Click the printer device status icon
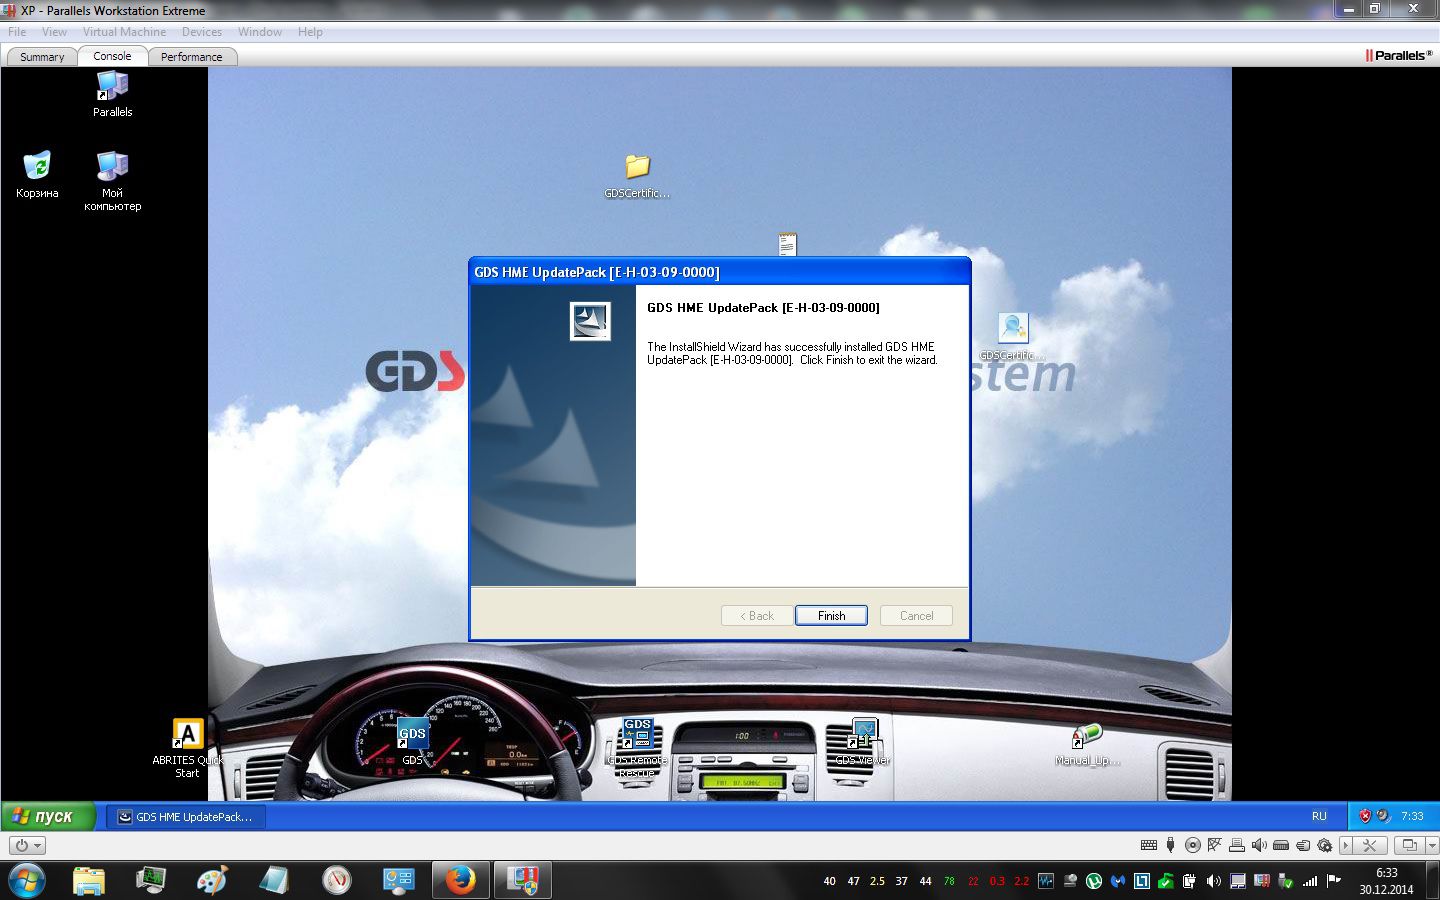Viewport: 1440px width, 900px height. pyautogui.click(x=1237, y=846)
